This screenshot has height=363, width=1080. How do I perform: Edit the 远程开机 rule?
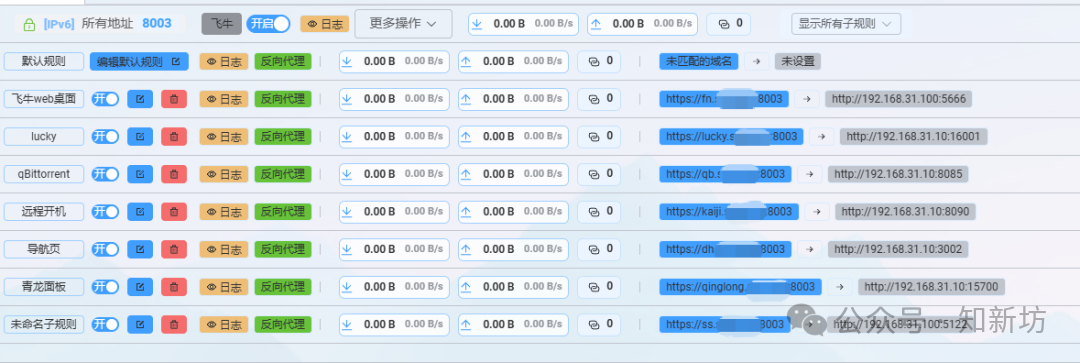tap(140, 211)
